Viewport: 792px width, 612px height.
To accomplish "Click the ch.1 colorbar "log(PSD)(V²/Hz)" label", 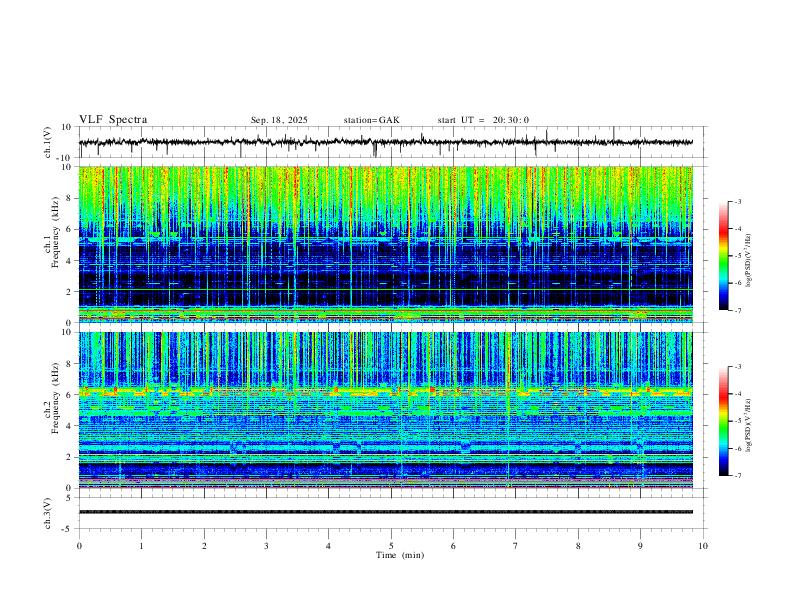I will (749, 261).
